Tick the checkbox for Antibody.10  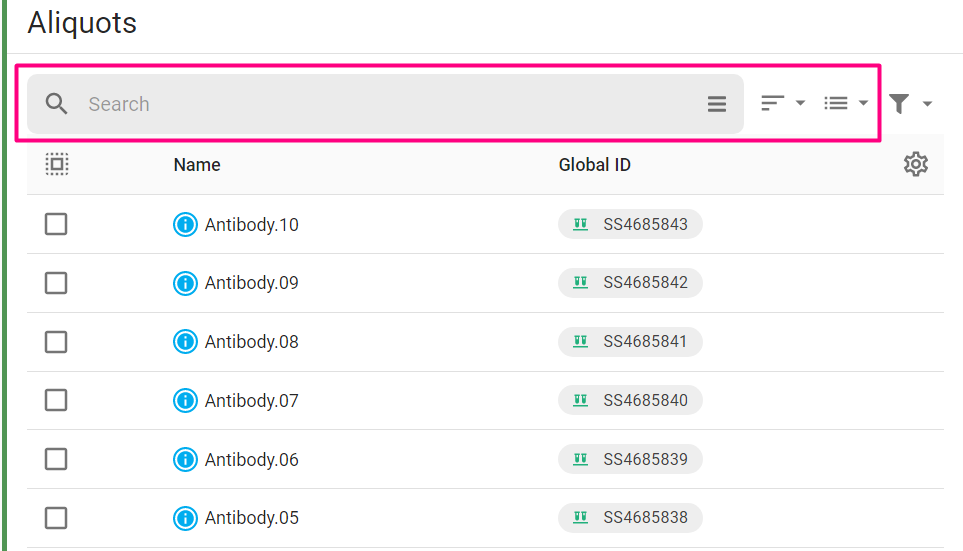(56, 224)
